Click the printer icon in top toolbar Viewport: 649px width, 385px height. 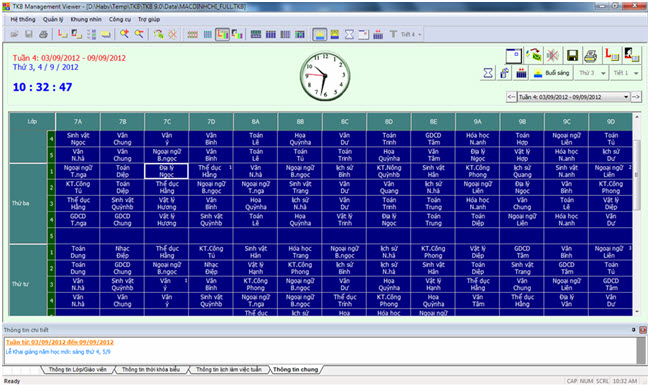pyautogui.click(x=43, y=34)
